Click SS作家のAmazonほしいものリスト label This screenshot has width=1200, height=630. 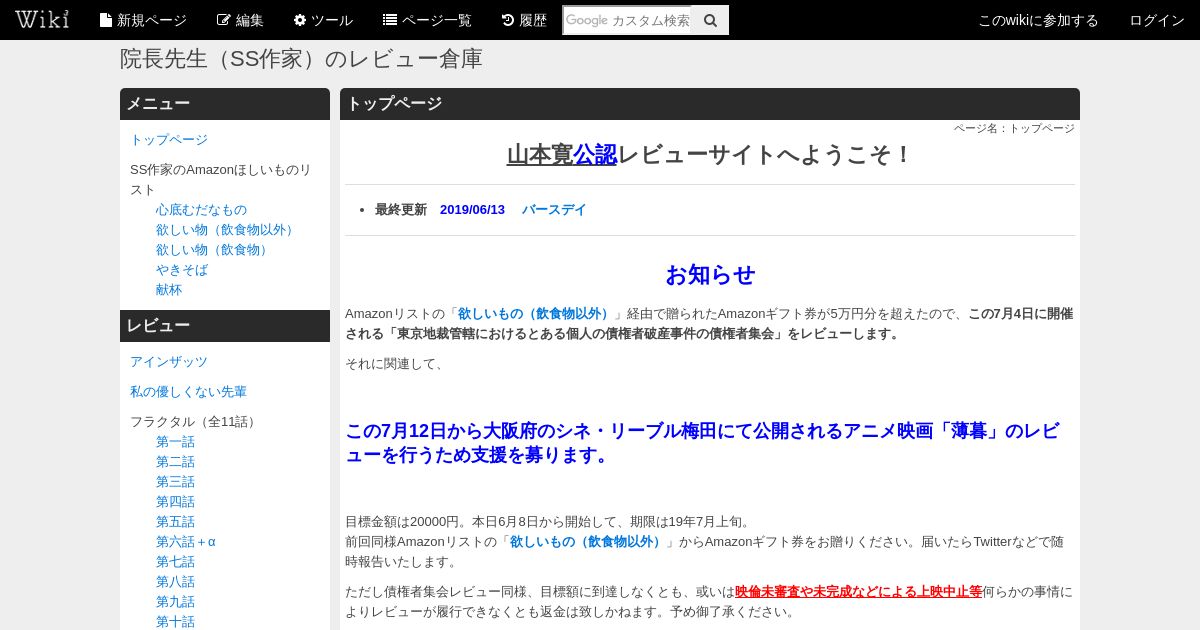click(221, 180)
